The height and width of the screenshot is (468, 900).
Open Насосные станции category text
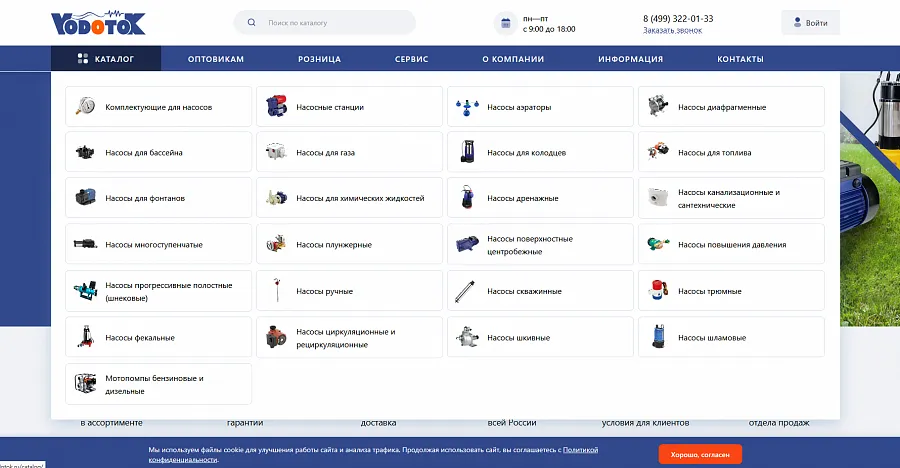pos(330,107)
